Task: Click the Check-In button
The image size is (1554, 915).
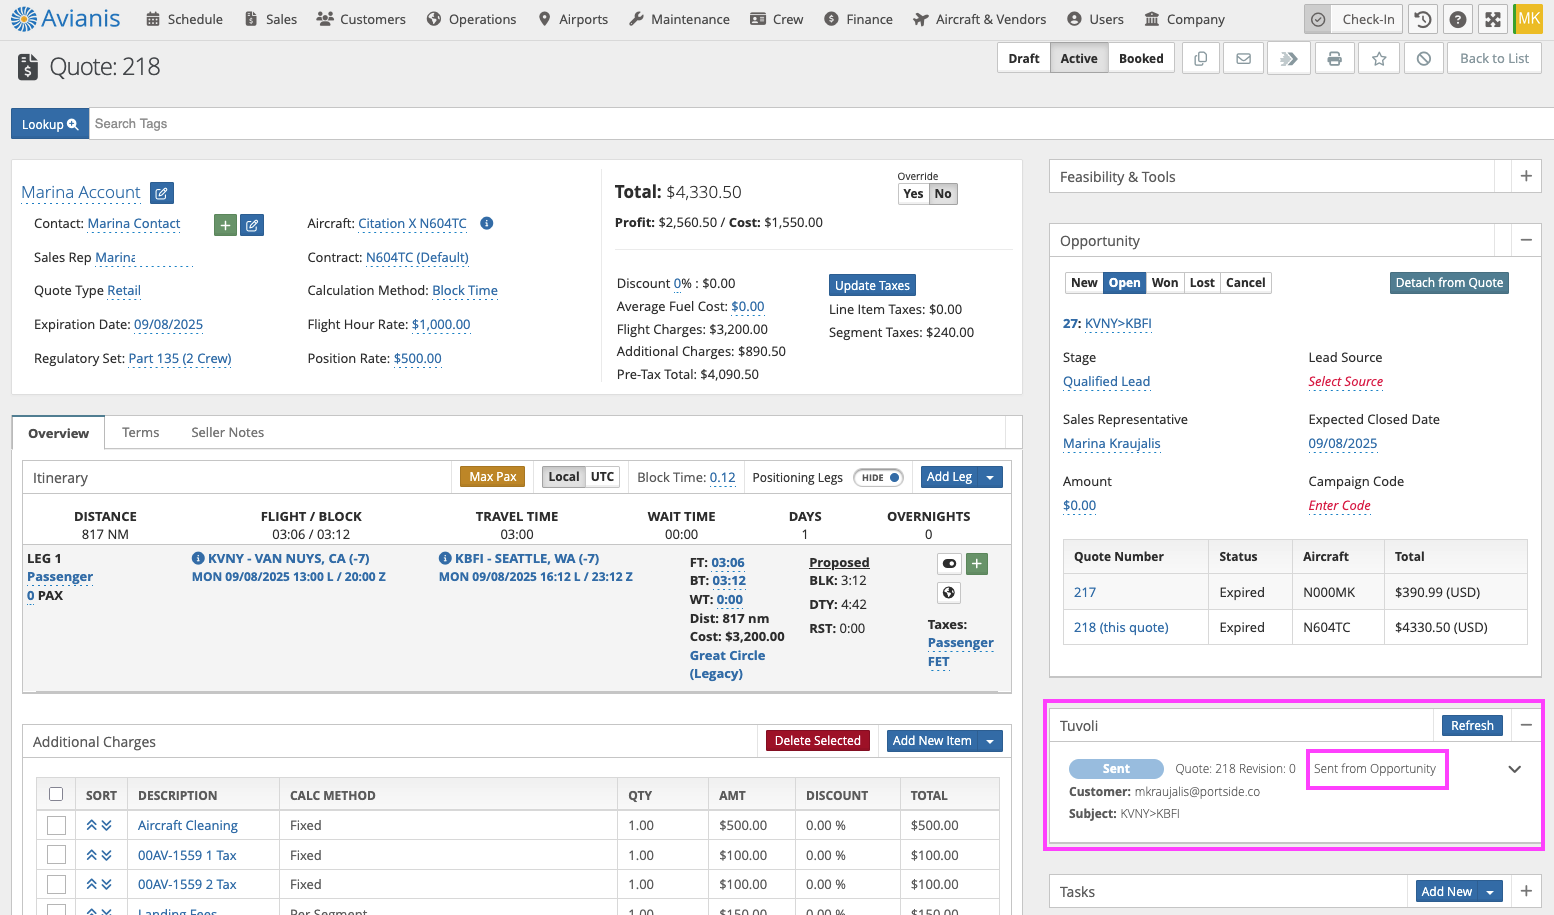Action: (1354, 19)
